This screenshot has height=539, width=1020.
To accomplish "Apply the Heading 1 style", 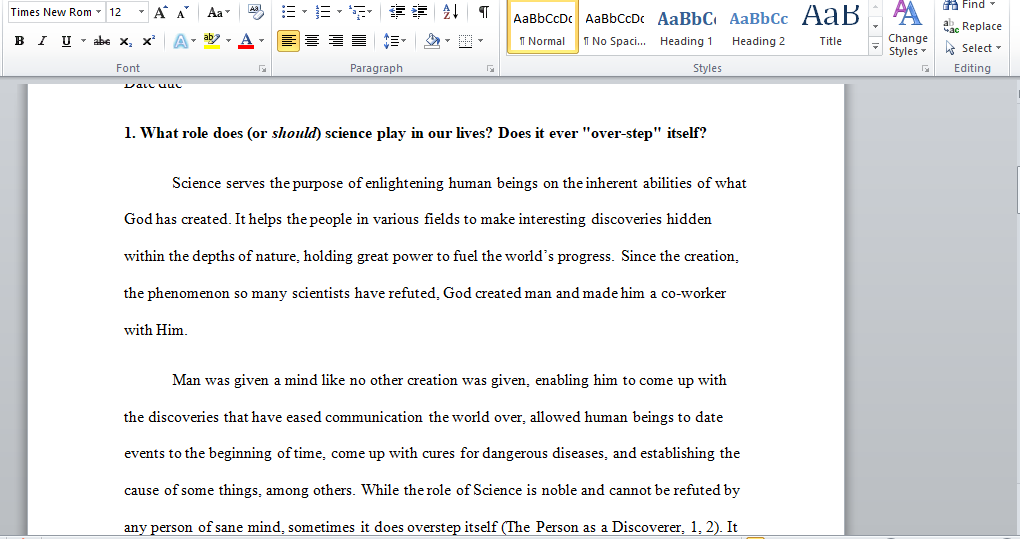I will point(686,26).
